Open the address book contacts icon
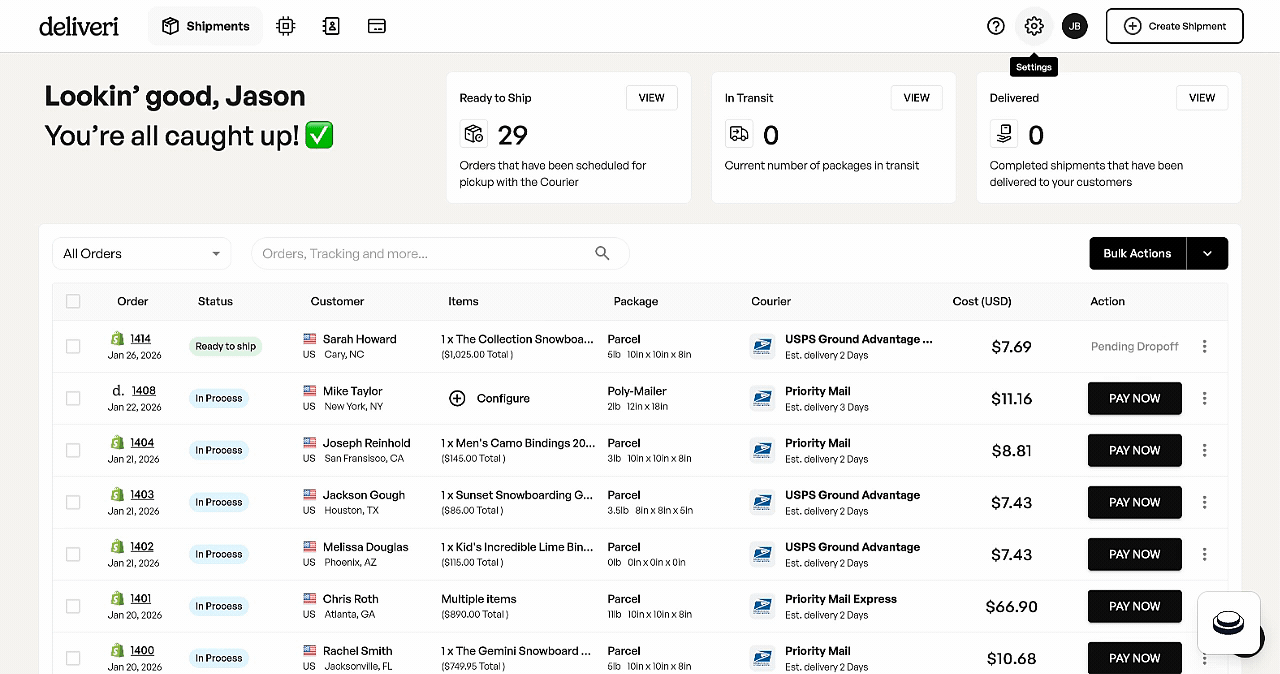 (x=331, y=26)
